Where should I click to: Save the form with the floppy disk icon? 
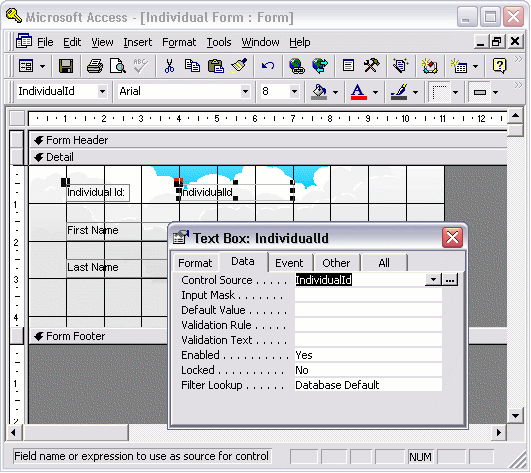click(x=66, y=66)
